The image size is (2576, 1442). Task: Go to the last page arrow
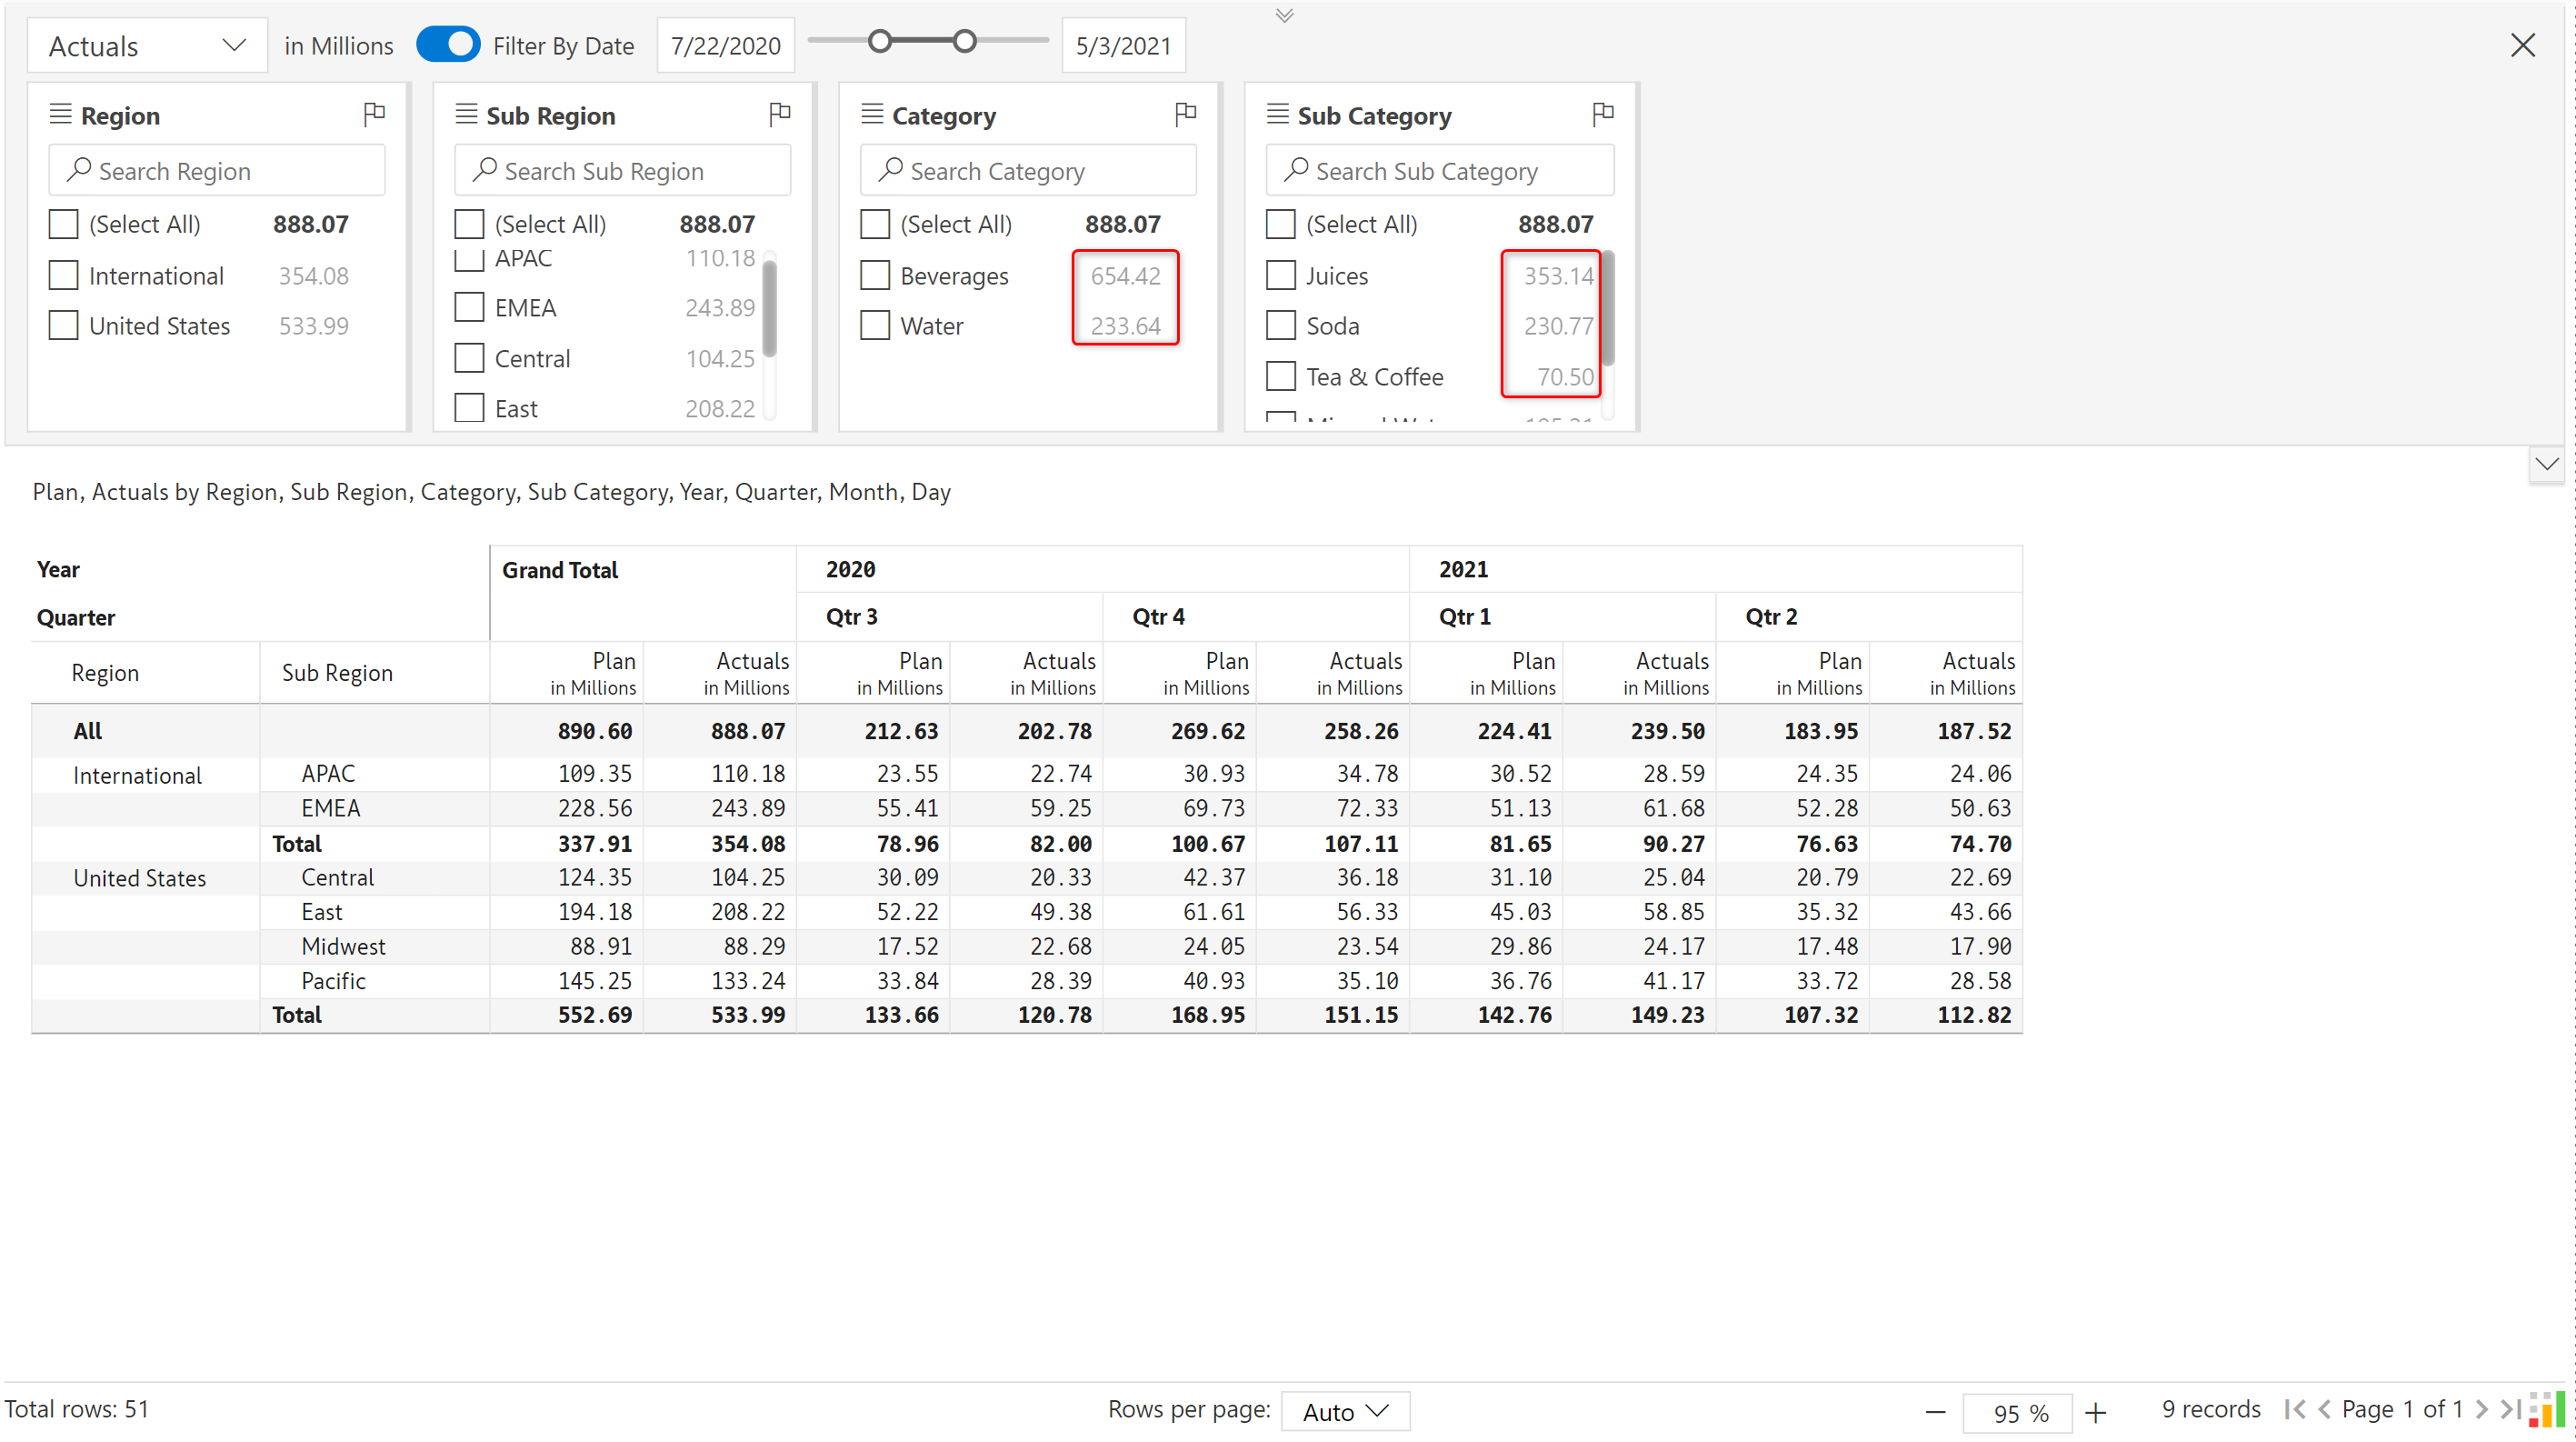(x=2509, y=1409)
